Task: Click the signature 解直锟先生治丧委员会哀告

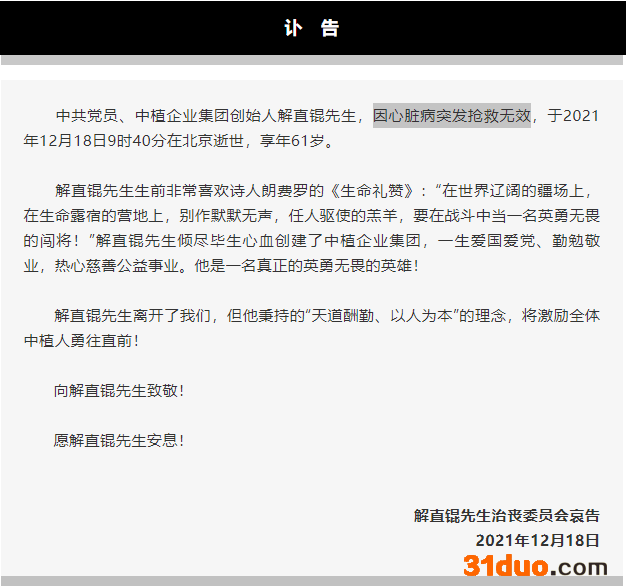Action: click(506, 516)
